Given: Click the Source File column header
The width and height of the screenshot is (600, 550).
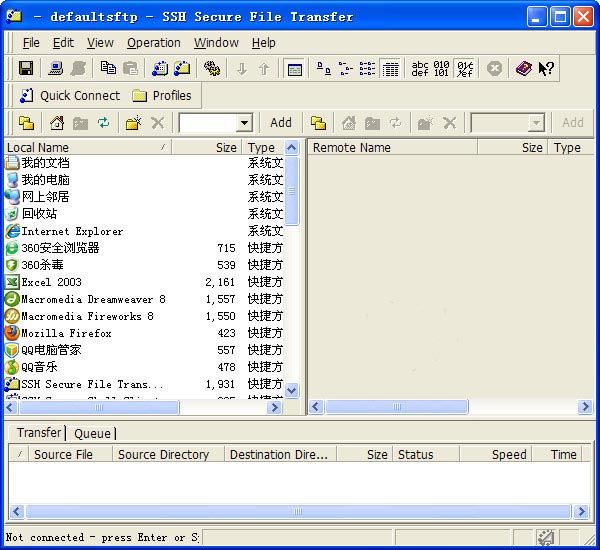Looking at the screenshot, I should (71, 454).
